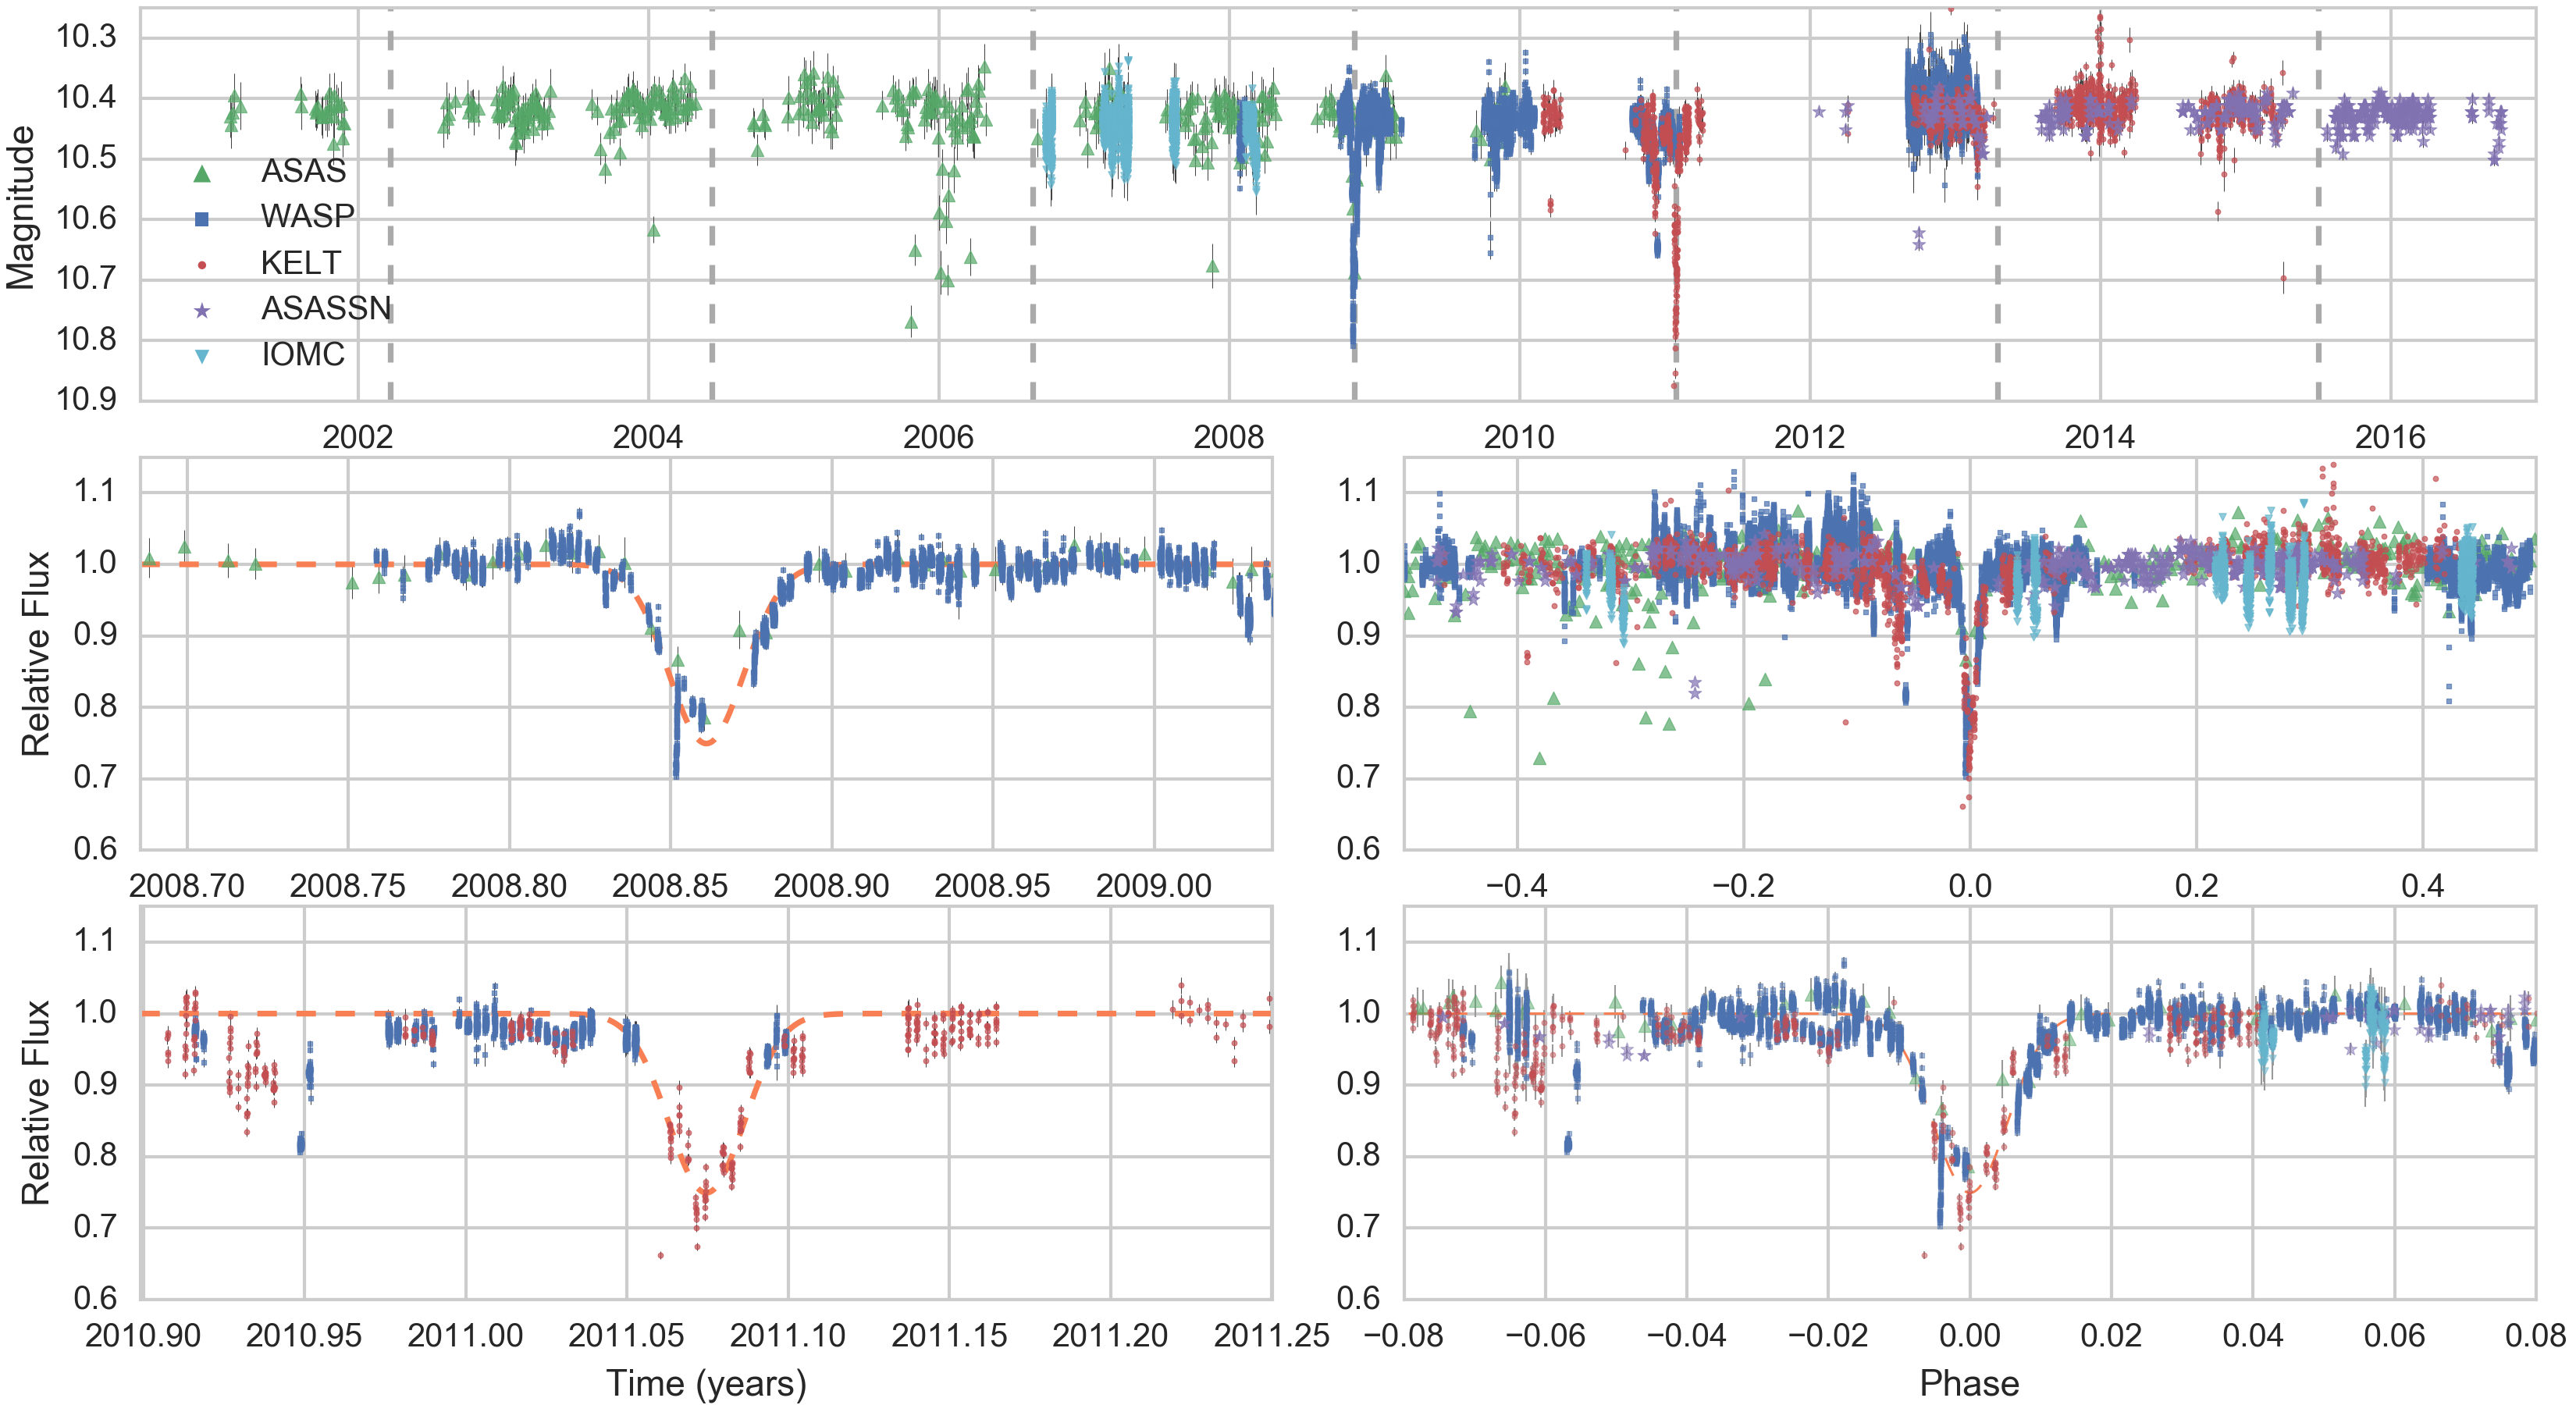The height and width of the screenshot is (1405, 2576).
Task: Click the Magnitude y-axis label
Action: [x=22, y=207]
